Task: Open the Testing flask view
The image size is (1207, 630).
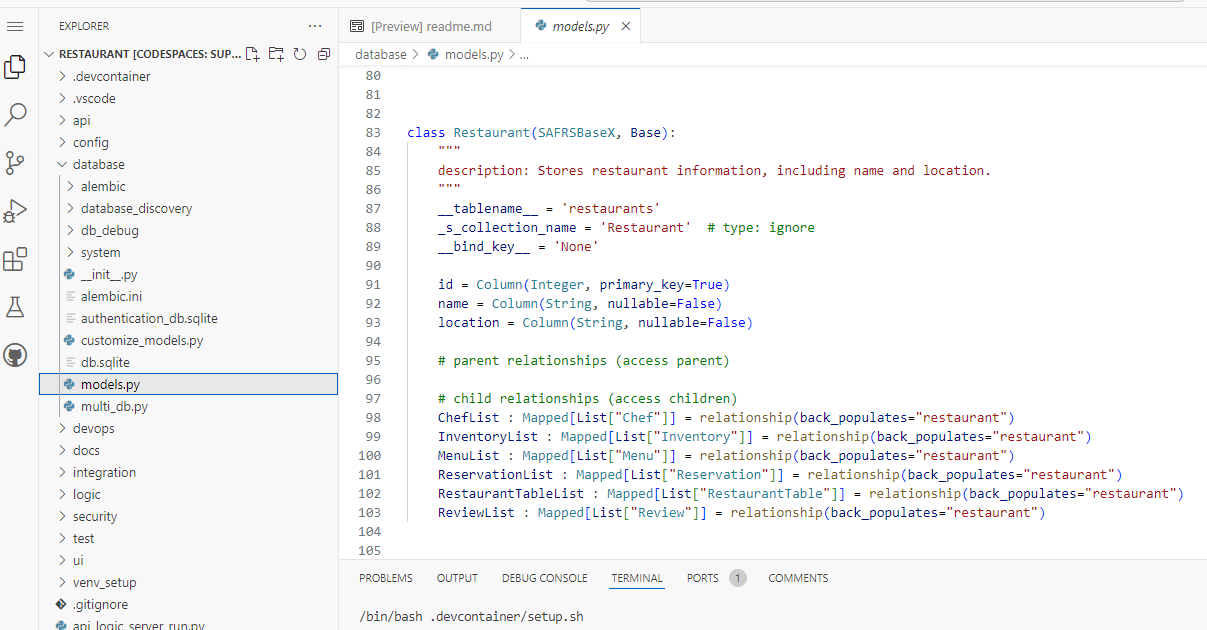Action: tap(15, 307)
